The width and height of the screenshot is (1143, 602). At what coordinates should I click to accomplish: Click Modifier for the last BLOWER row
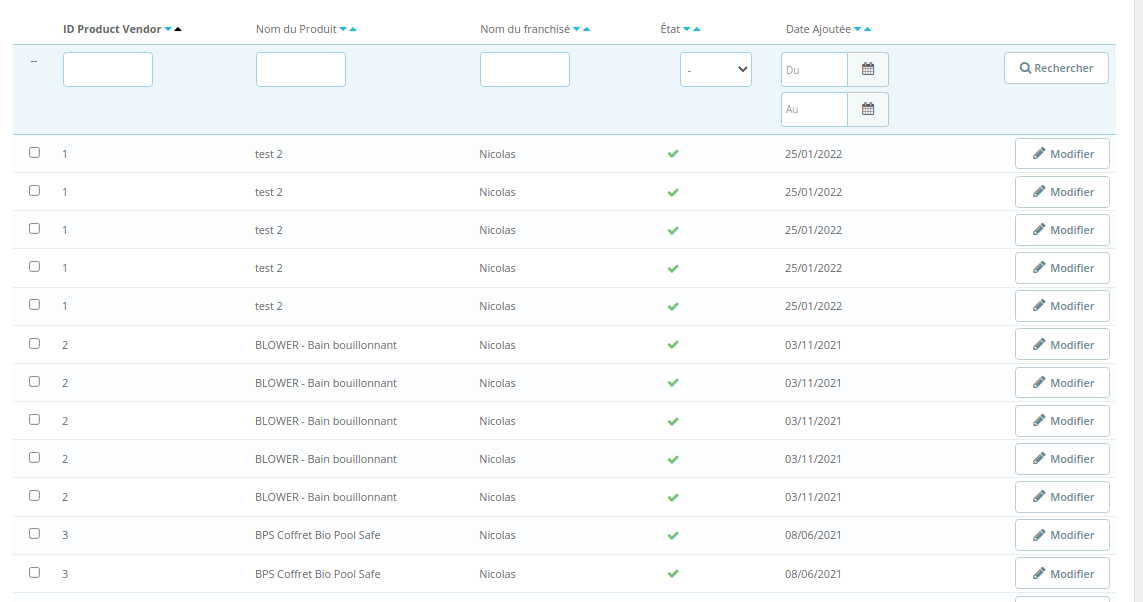pos(1062,497)
